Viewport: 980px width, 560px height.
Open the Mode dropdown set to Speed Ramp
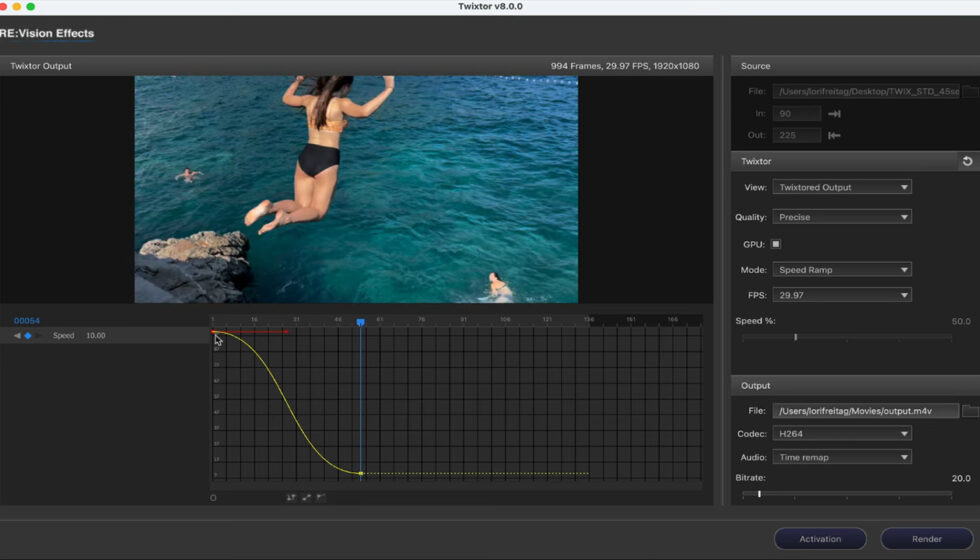[x=841, y=270]
